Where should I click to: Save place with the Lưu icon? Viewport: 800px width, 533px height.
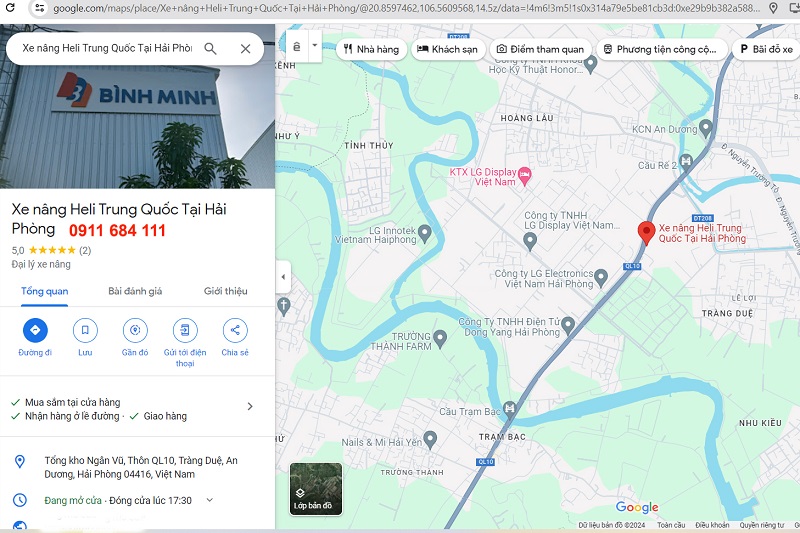coord(85,330)
